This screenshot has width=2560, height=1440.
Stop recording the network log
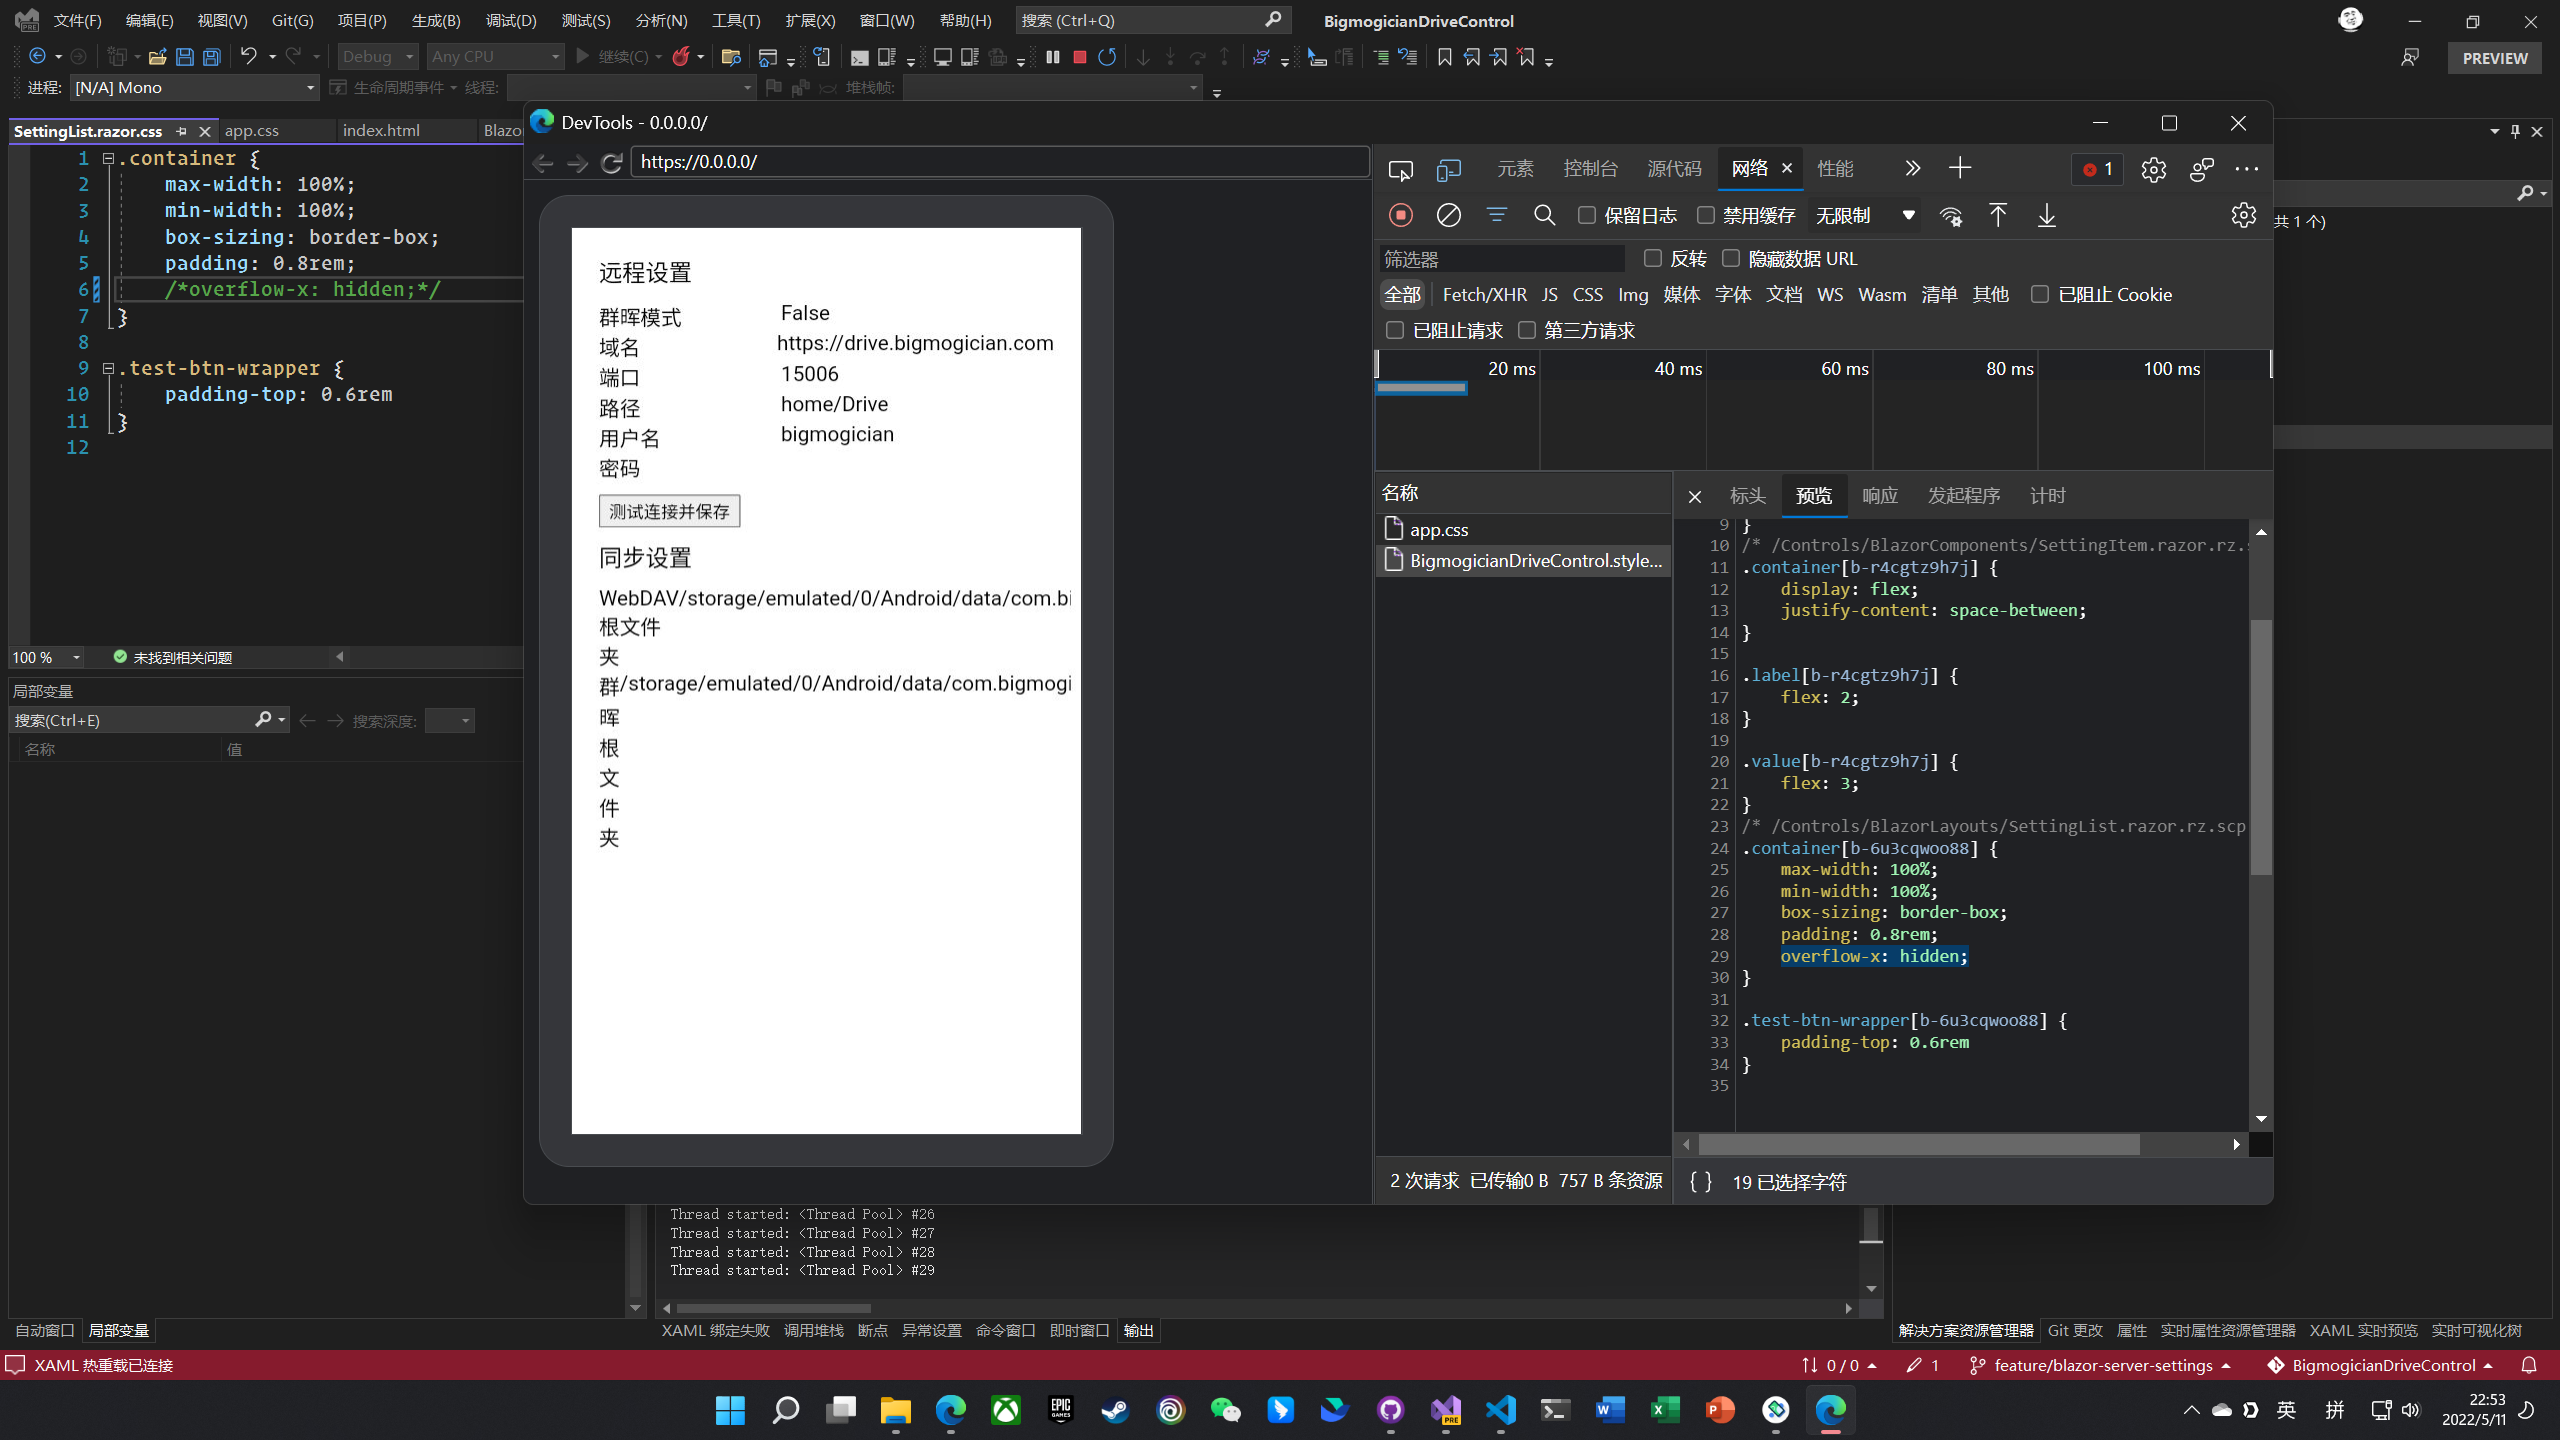coord(1401,215)
